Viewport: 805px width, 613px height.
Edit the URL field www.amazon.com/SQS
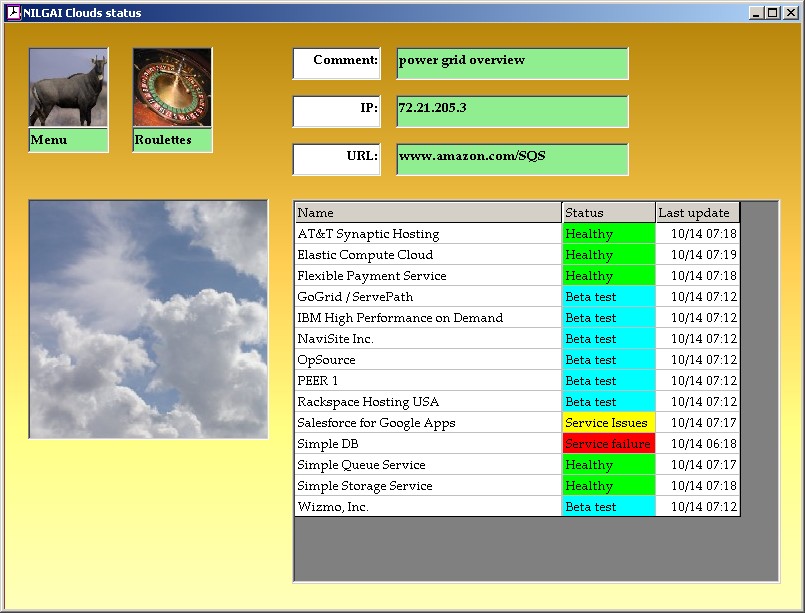[512, 159]
